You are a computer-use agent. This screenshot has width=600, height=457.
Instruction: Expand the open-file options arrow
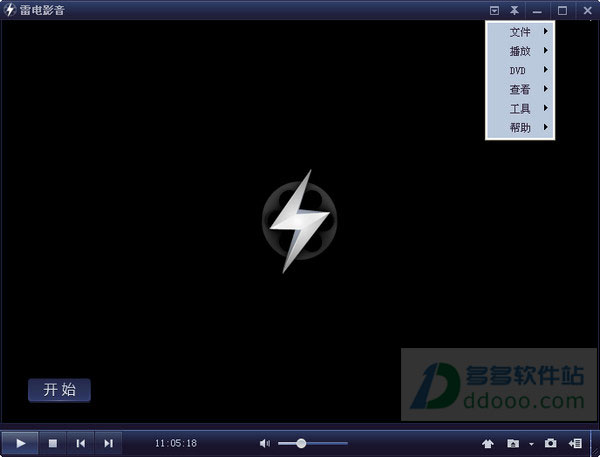click(531, 444)
